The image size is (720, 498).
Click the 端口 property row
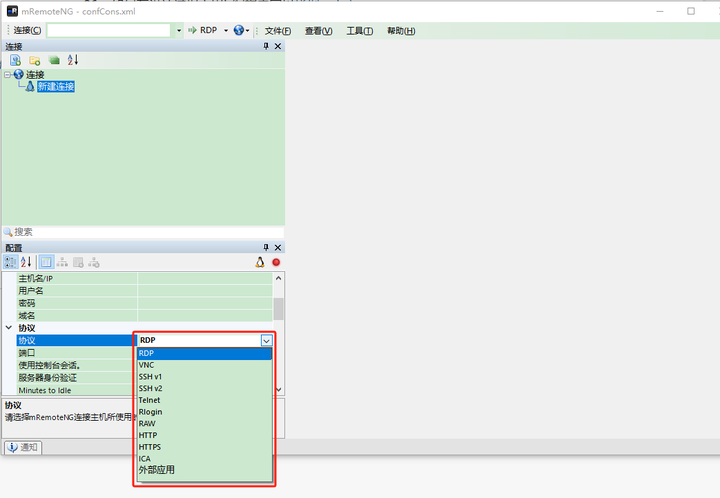(x=75, y=353)
